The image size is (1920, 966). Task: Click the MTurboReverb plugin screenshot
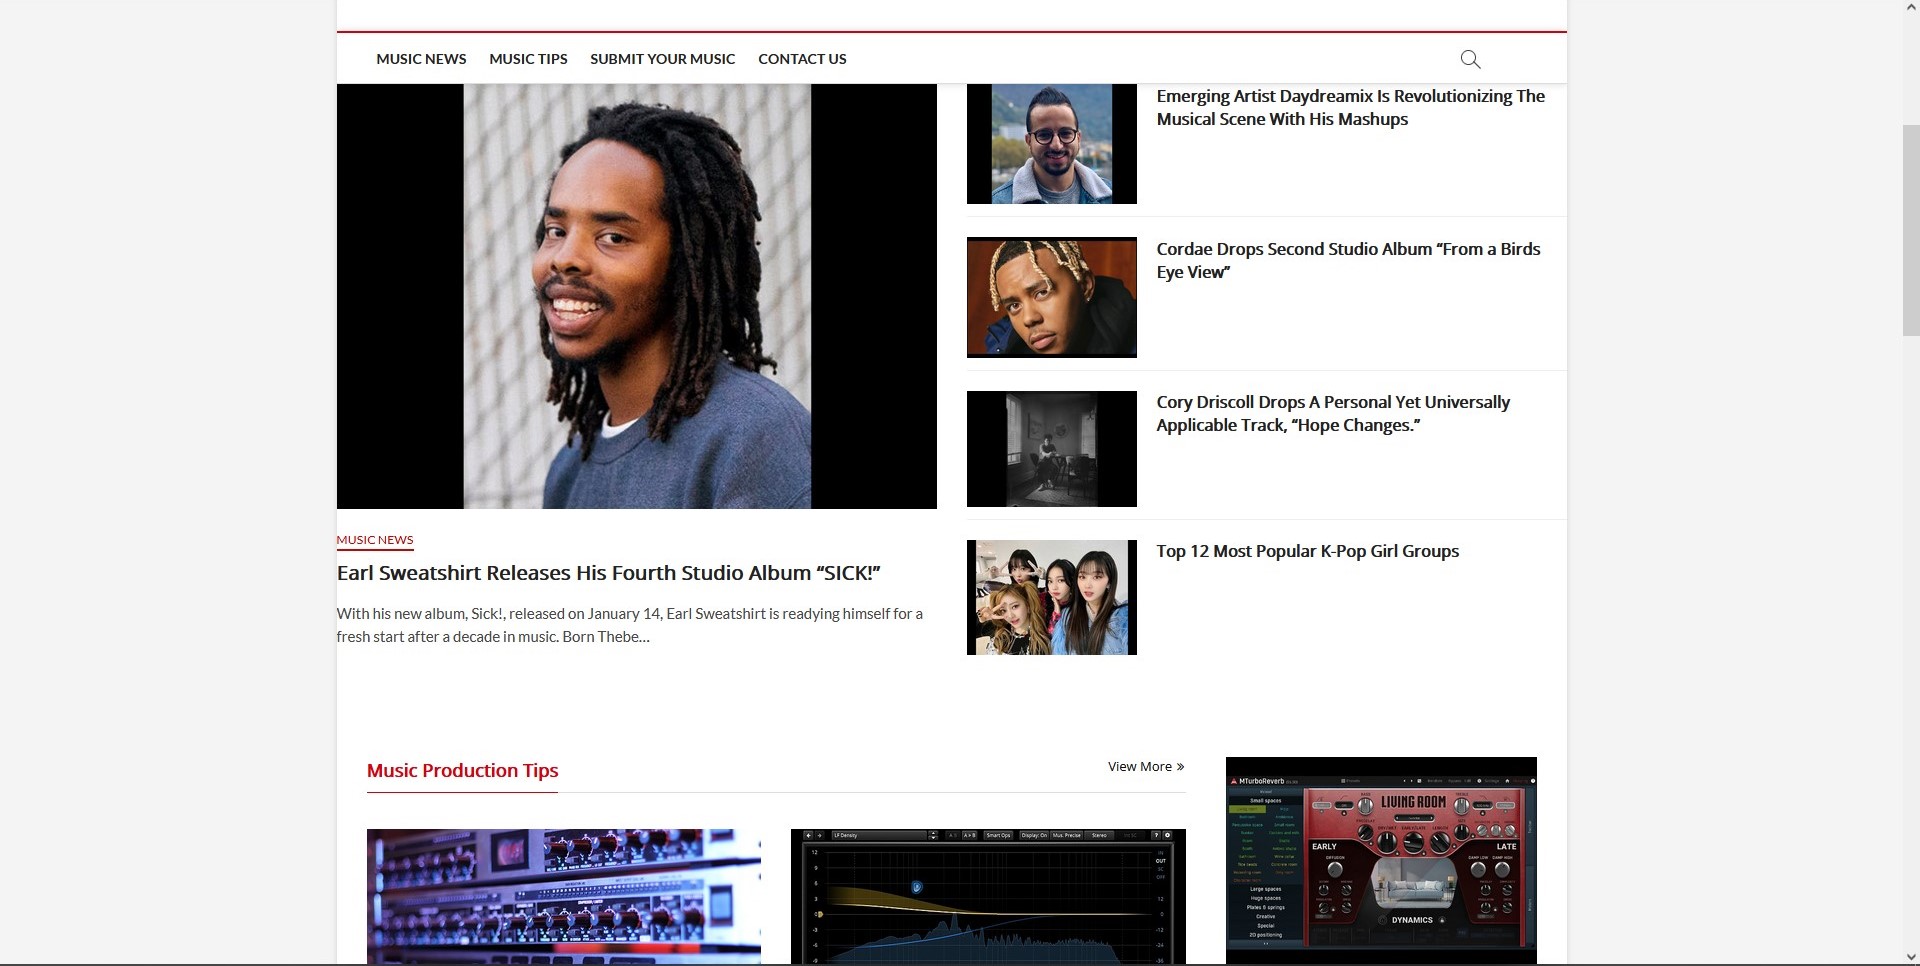[x=1380, y=860]
